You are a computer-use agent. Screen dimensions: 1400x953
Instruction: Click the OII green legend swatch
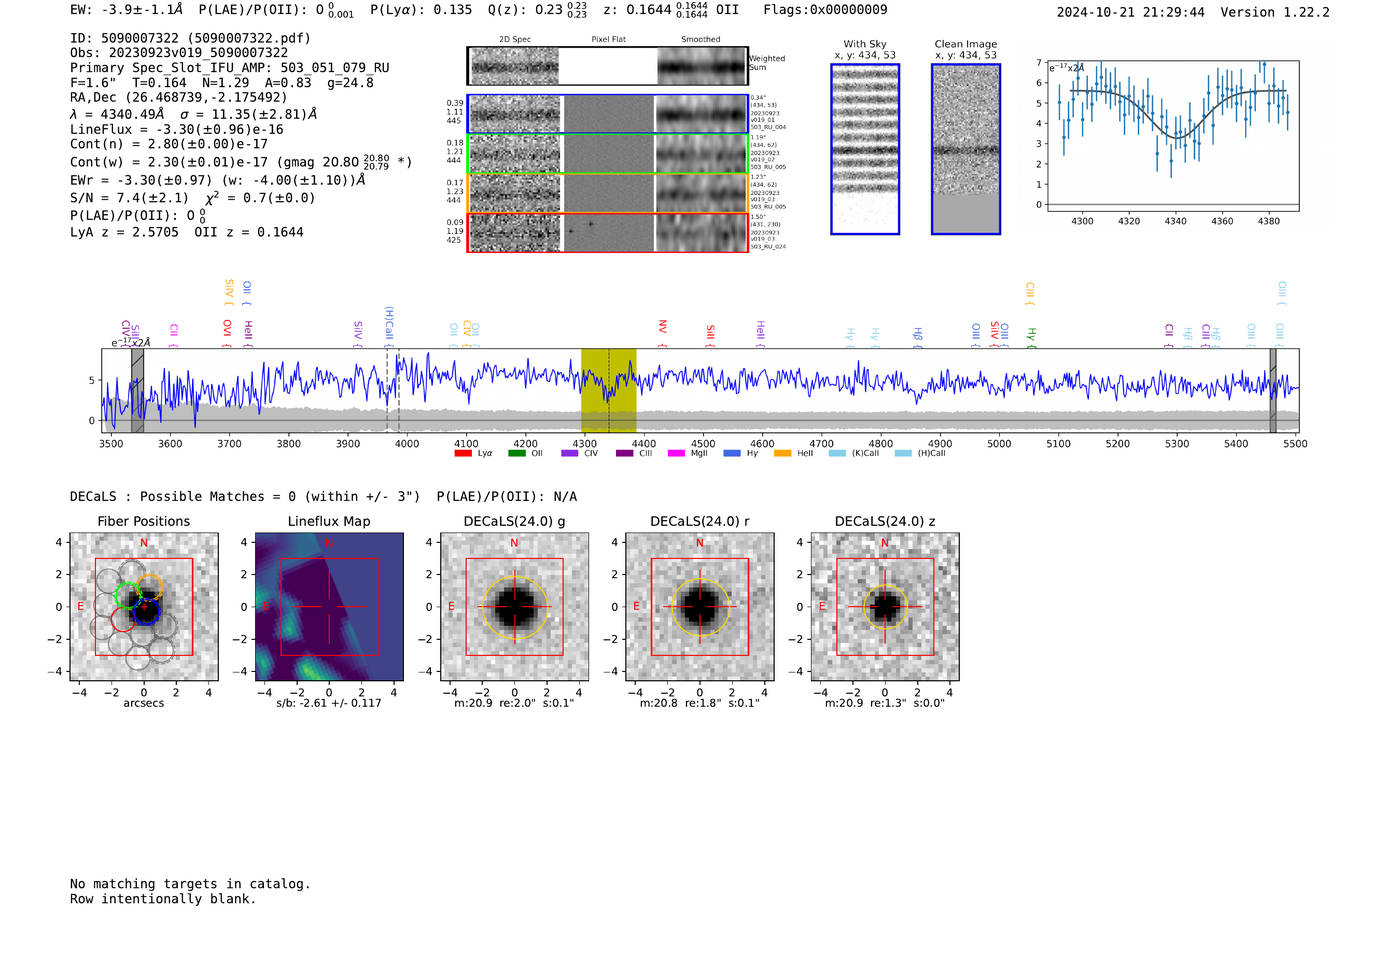(x=516, y=454)
